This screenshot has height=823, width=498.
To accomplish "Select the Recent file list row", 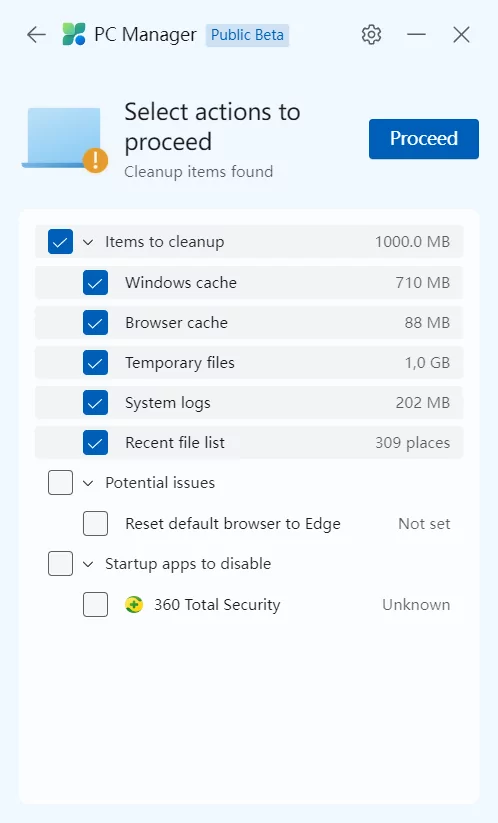I will (x=249, y=442).
